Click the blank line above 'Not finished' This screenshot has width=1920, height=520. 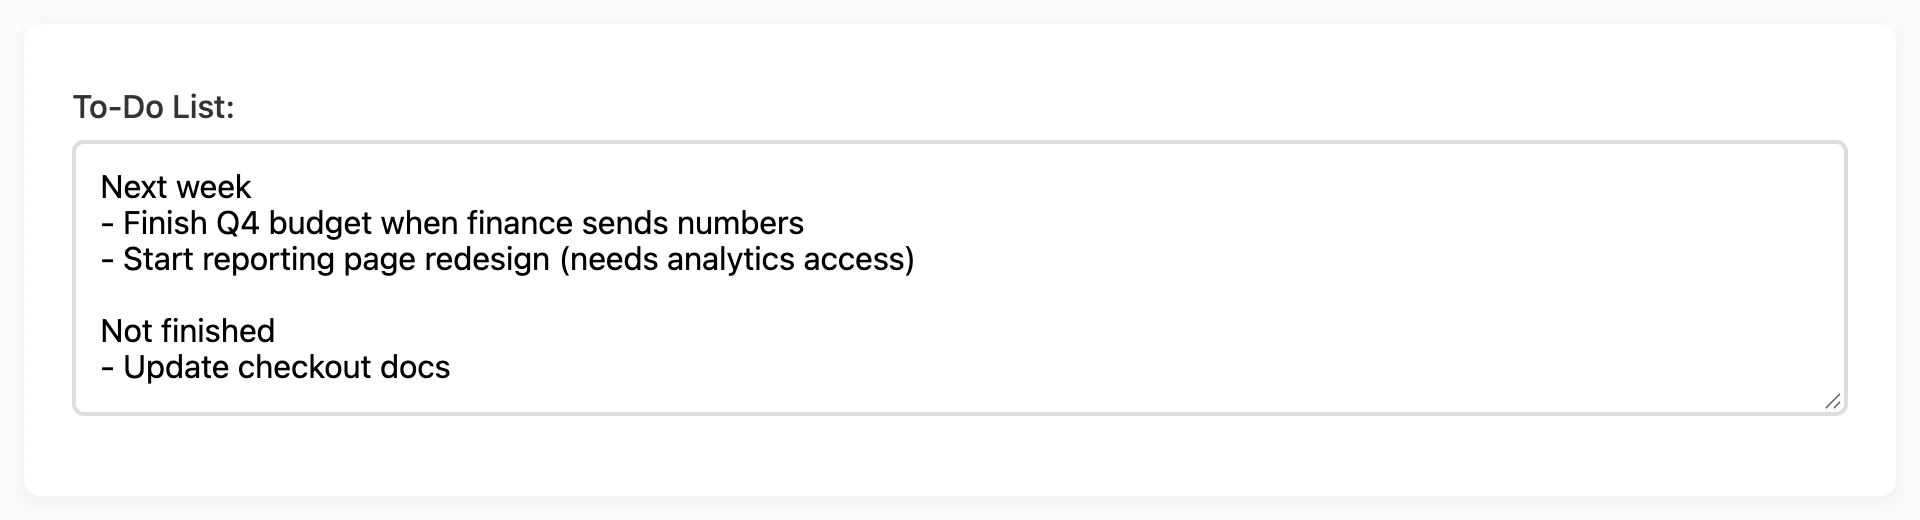click(959, 295)
